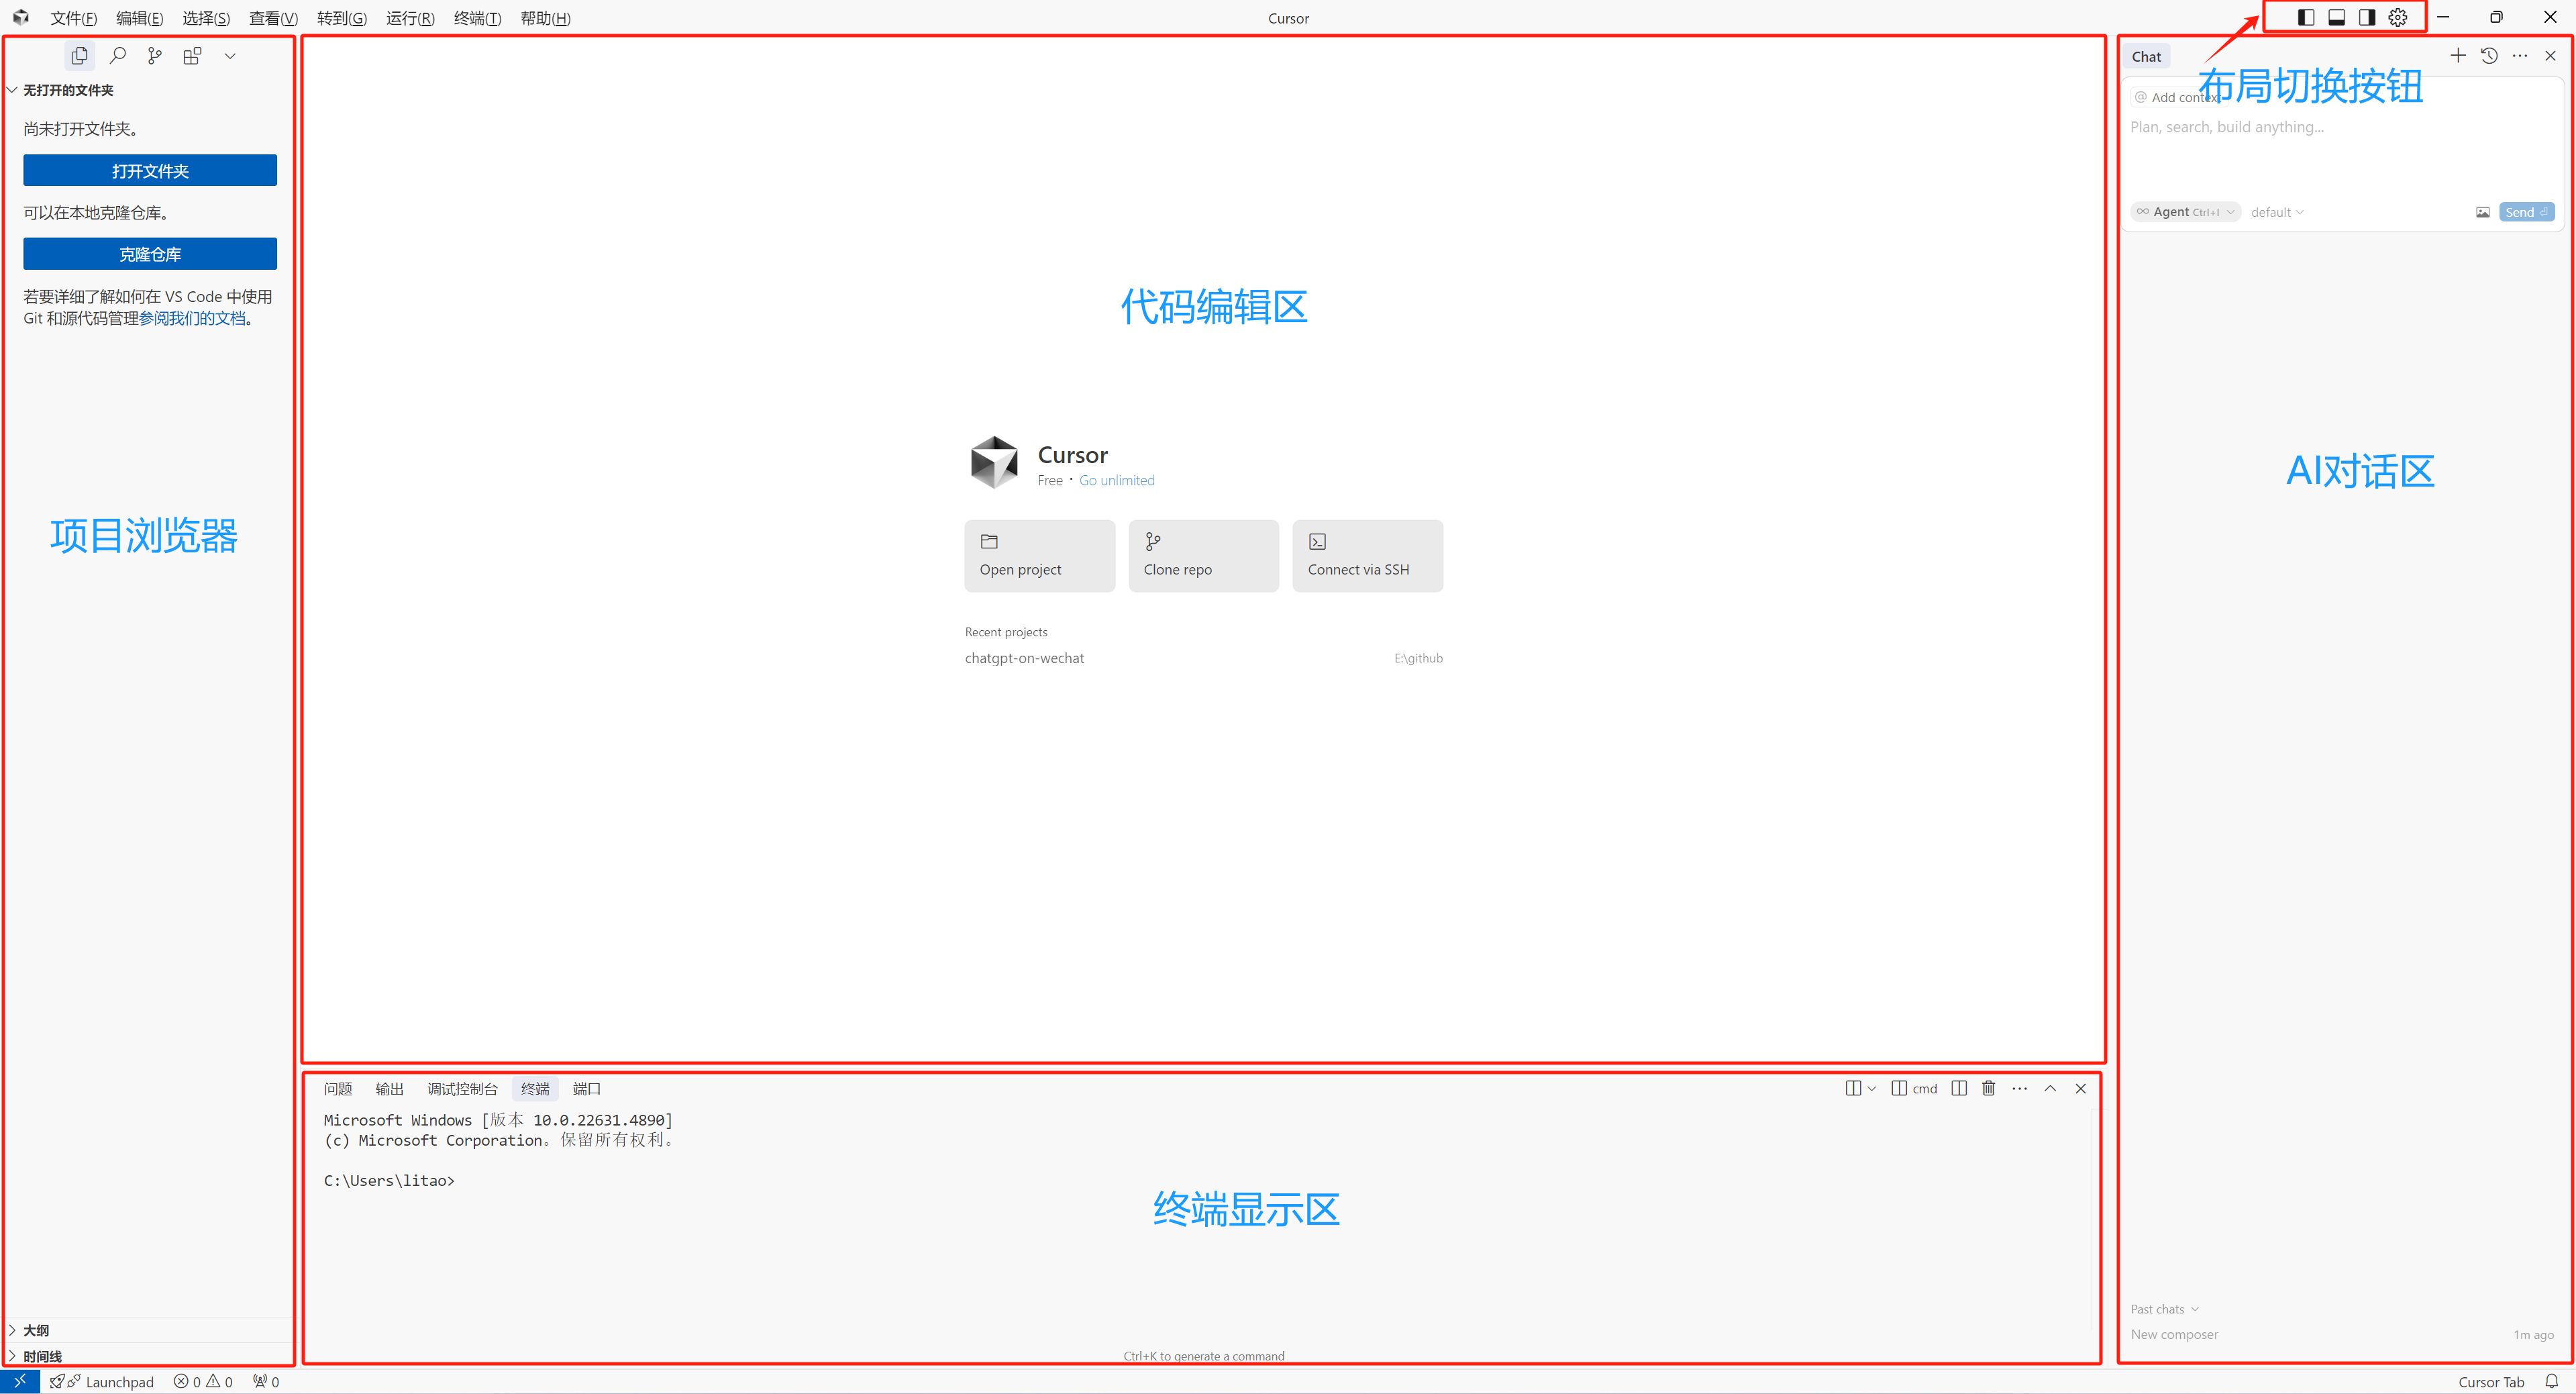
Task: Click the notifications bell in status bar
Action: (x=2551, y=1381)
